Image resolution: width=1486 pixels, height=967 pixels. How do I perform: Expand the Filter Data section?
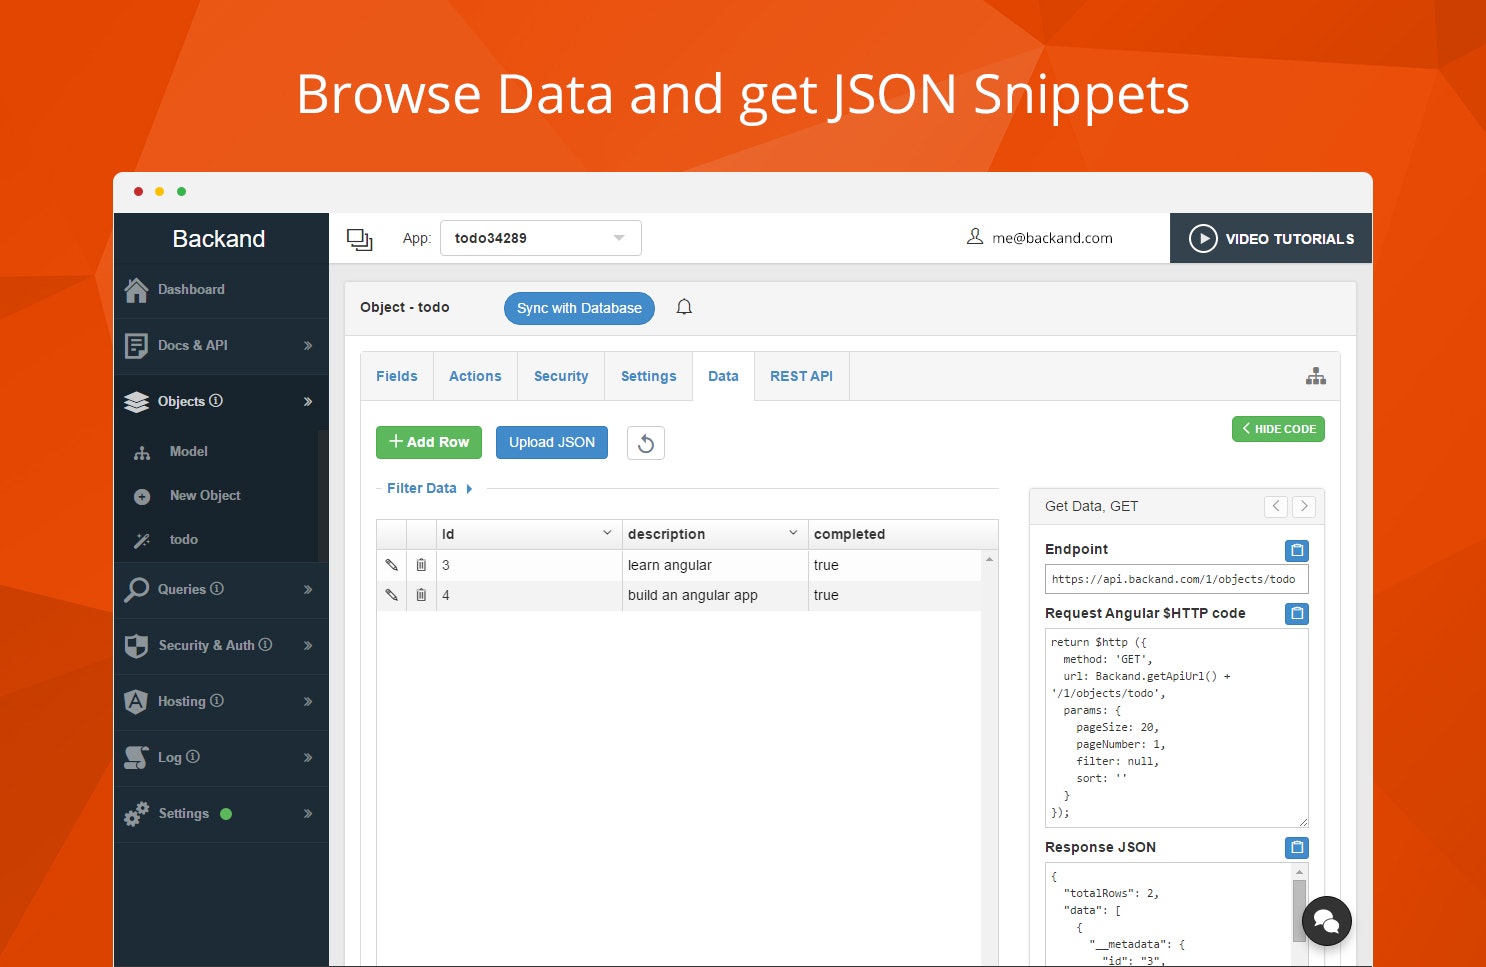pos(429,488)
